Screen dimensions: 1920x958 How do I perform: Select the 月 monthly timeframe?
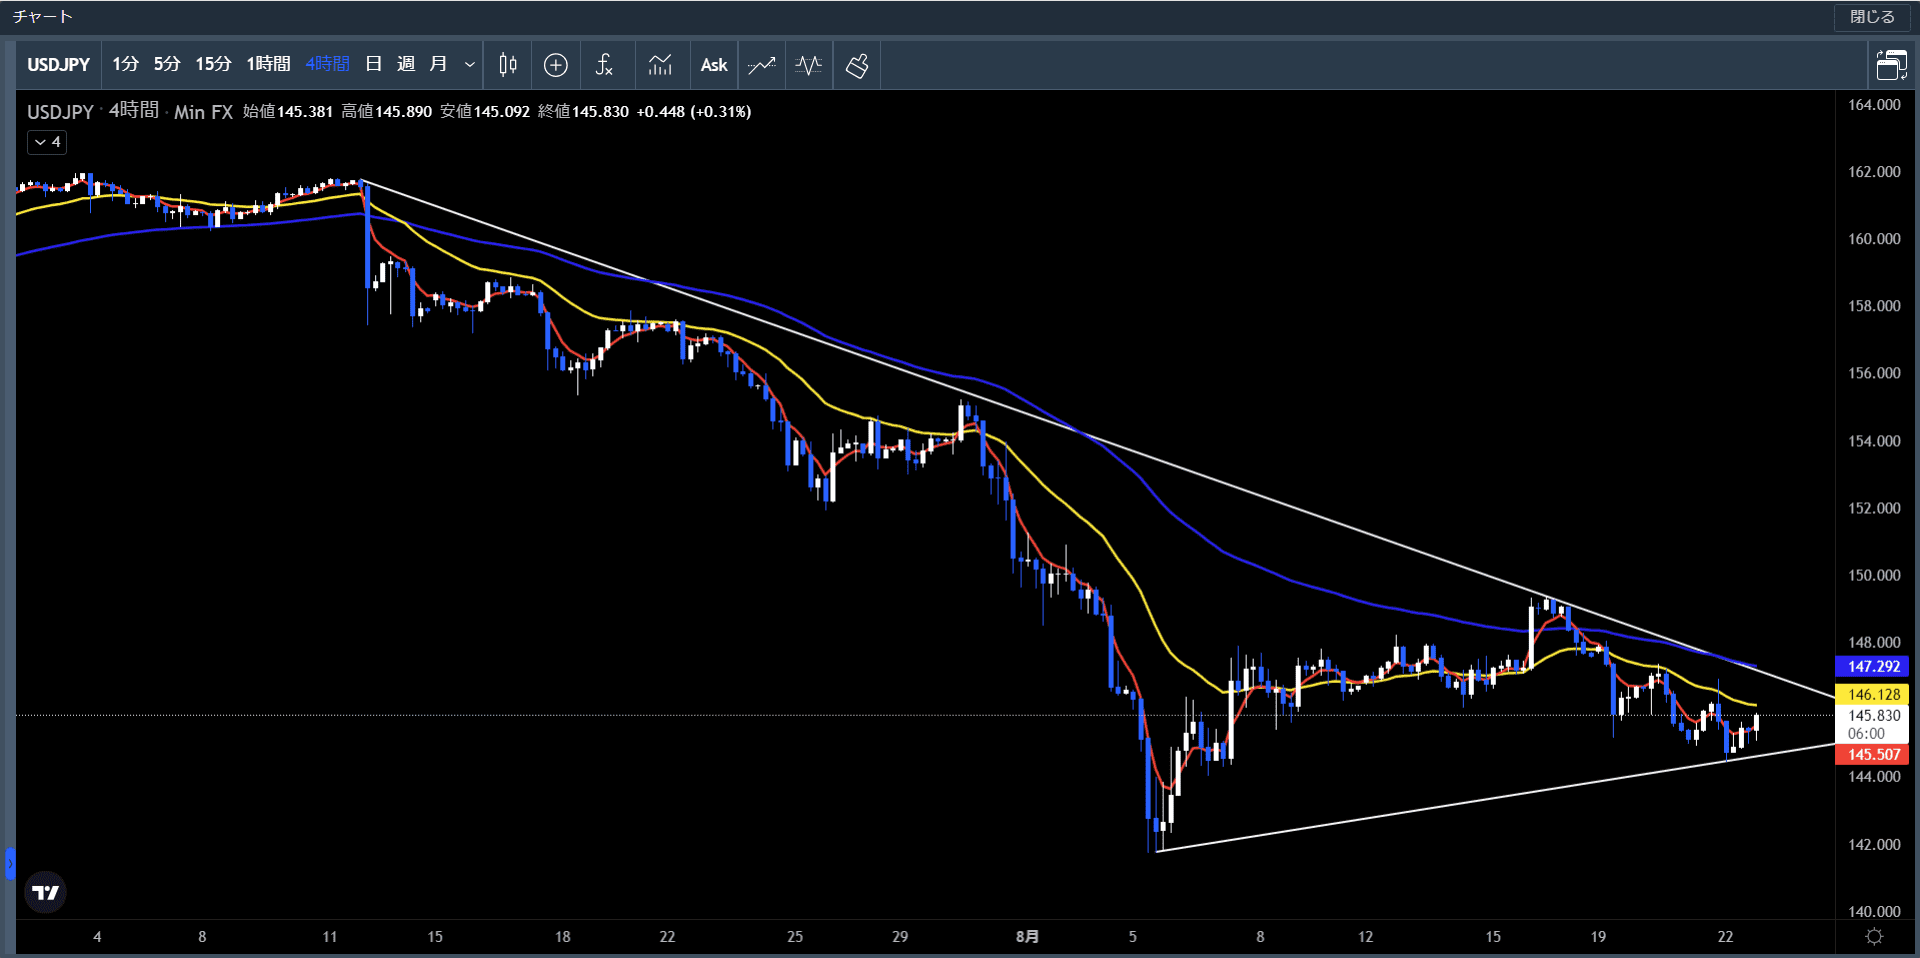(437, 64)
